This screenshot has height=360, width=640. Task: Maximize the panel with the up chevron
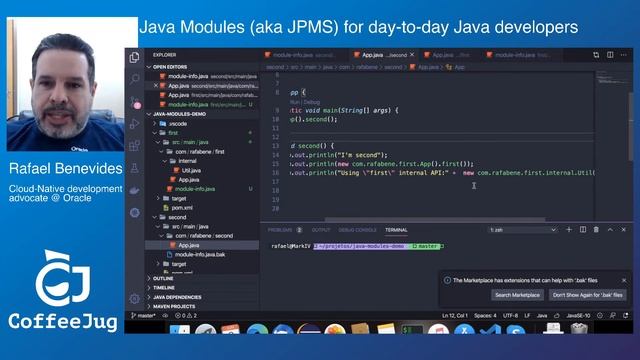[x=610, y=230]
